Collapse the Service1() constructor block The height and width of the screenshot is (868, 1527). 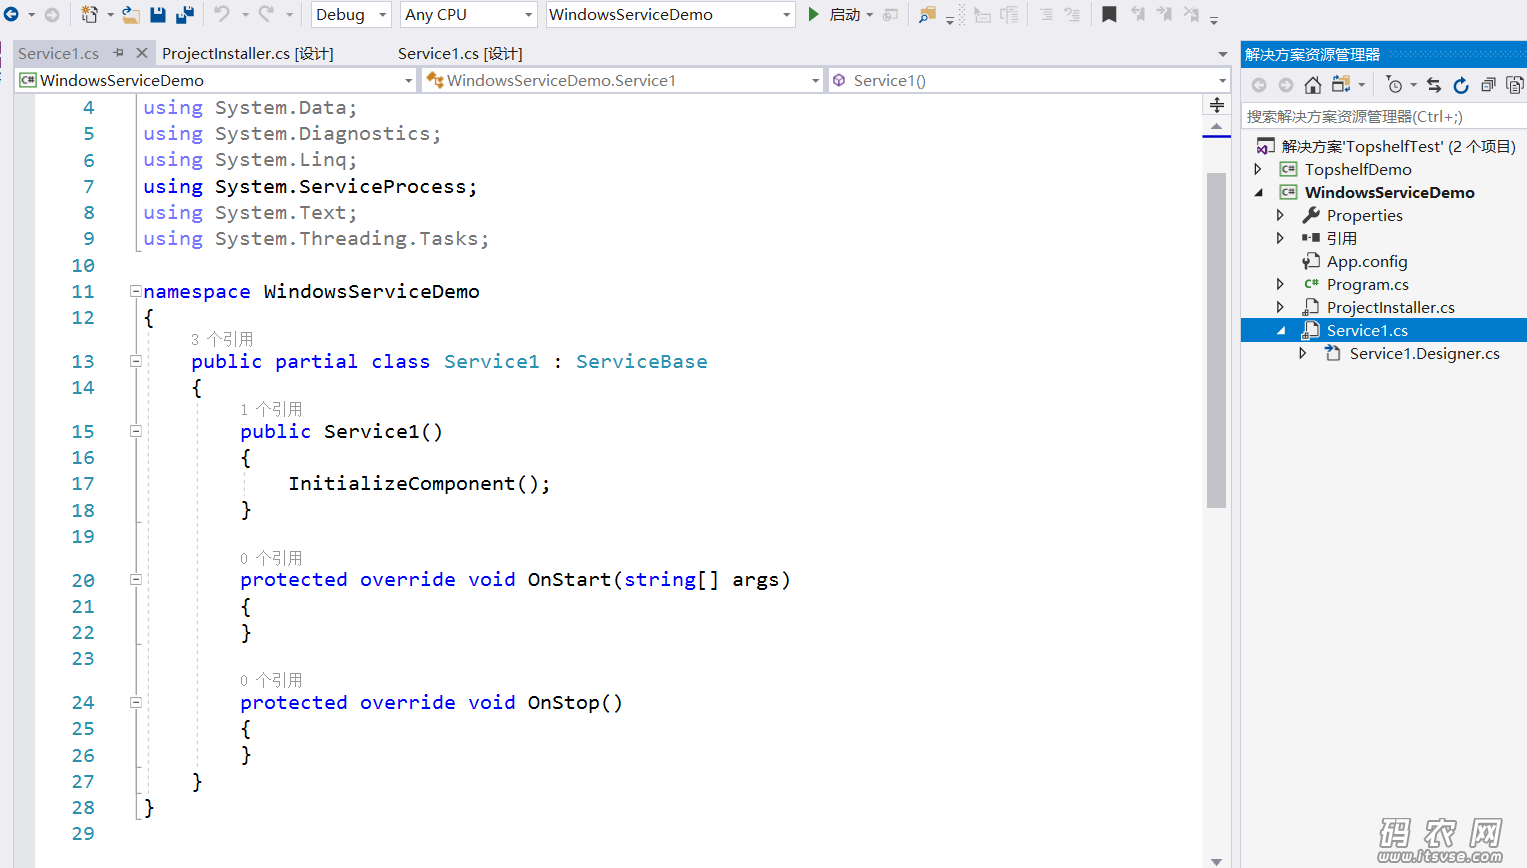(135, 431)
